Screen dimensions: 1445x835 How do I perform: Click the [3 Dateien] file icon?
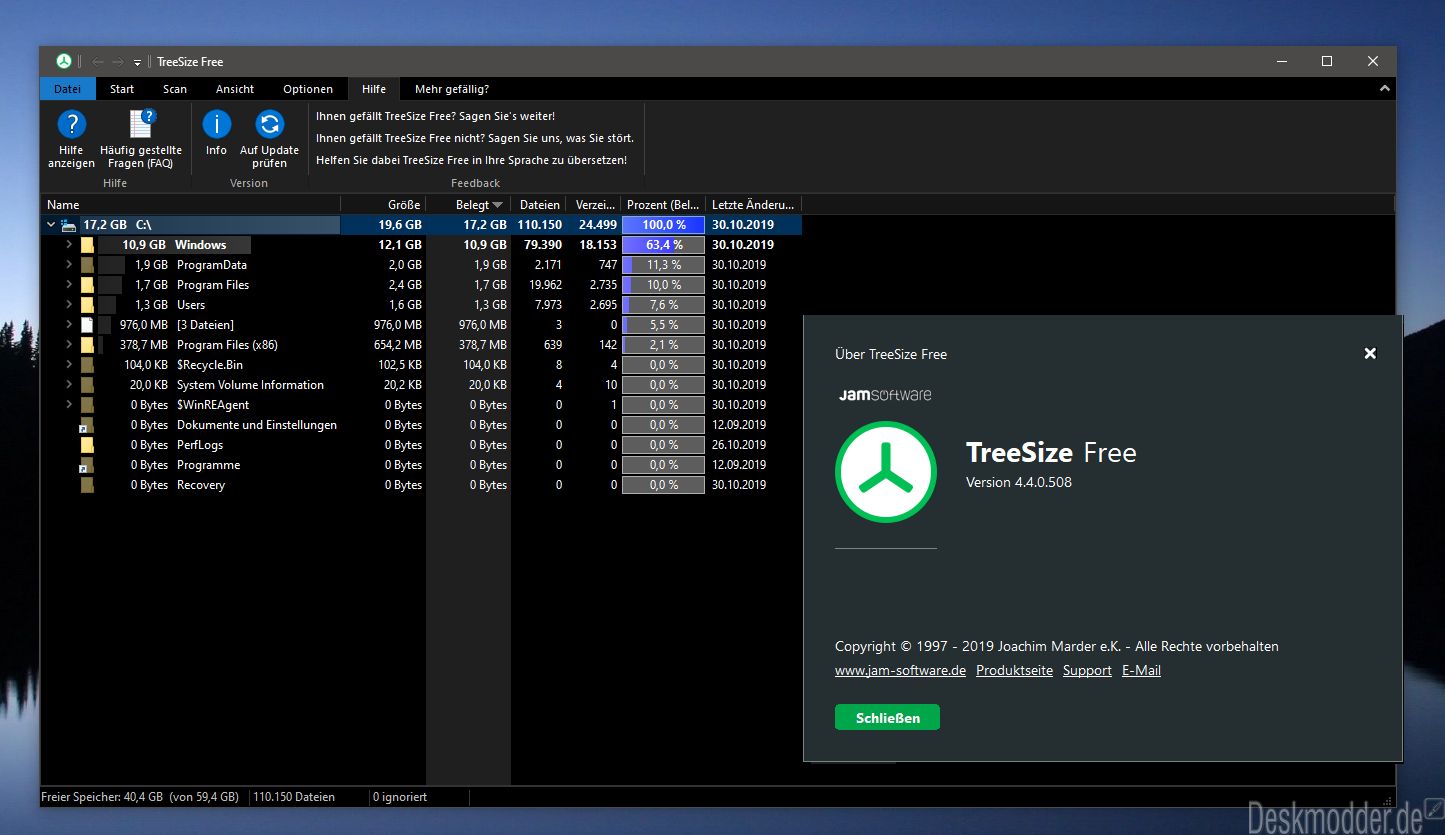88,325
